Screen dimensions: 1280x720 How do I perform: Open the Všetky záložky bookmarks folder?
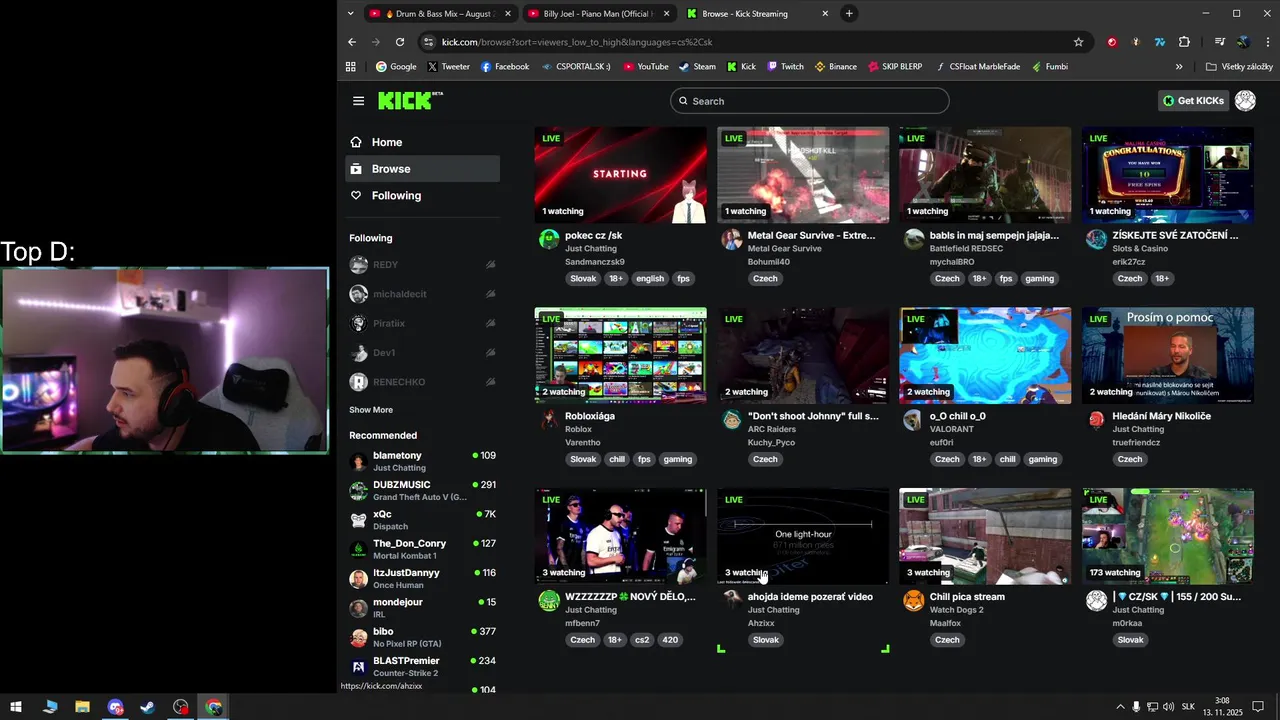(x=1239, y=67)
